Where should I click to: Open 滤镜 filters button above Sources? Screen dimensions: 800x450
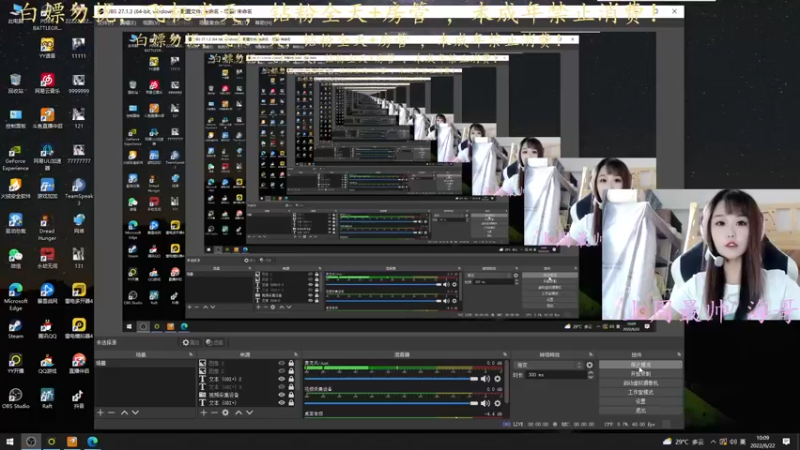(215, 342)
